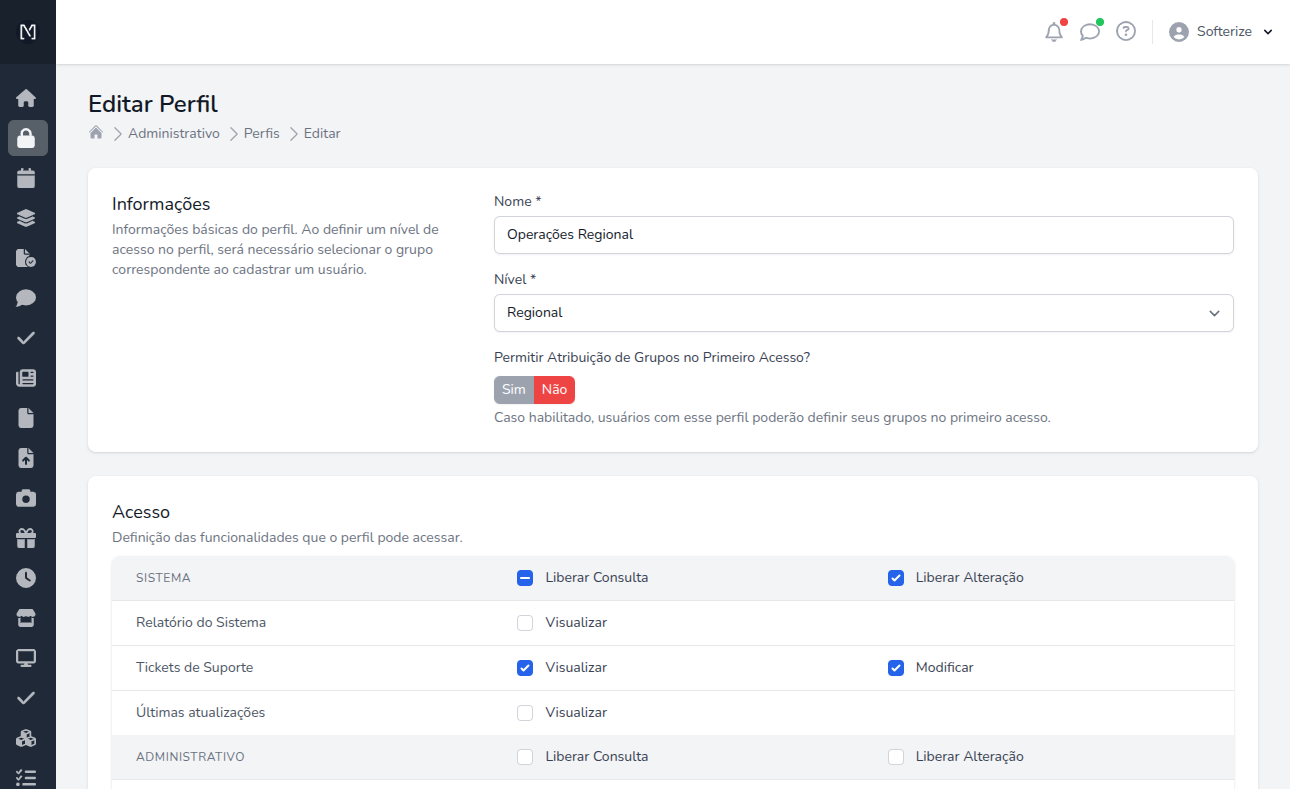Go to Administrativo in breadcrumb
The width and height of the screenshot is (1290, 789).
pyautogui.click(x=174, y=133)
